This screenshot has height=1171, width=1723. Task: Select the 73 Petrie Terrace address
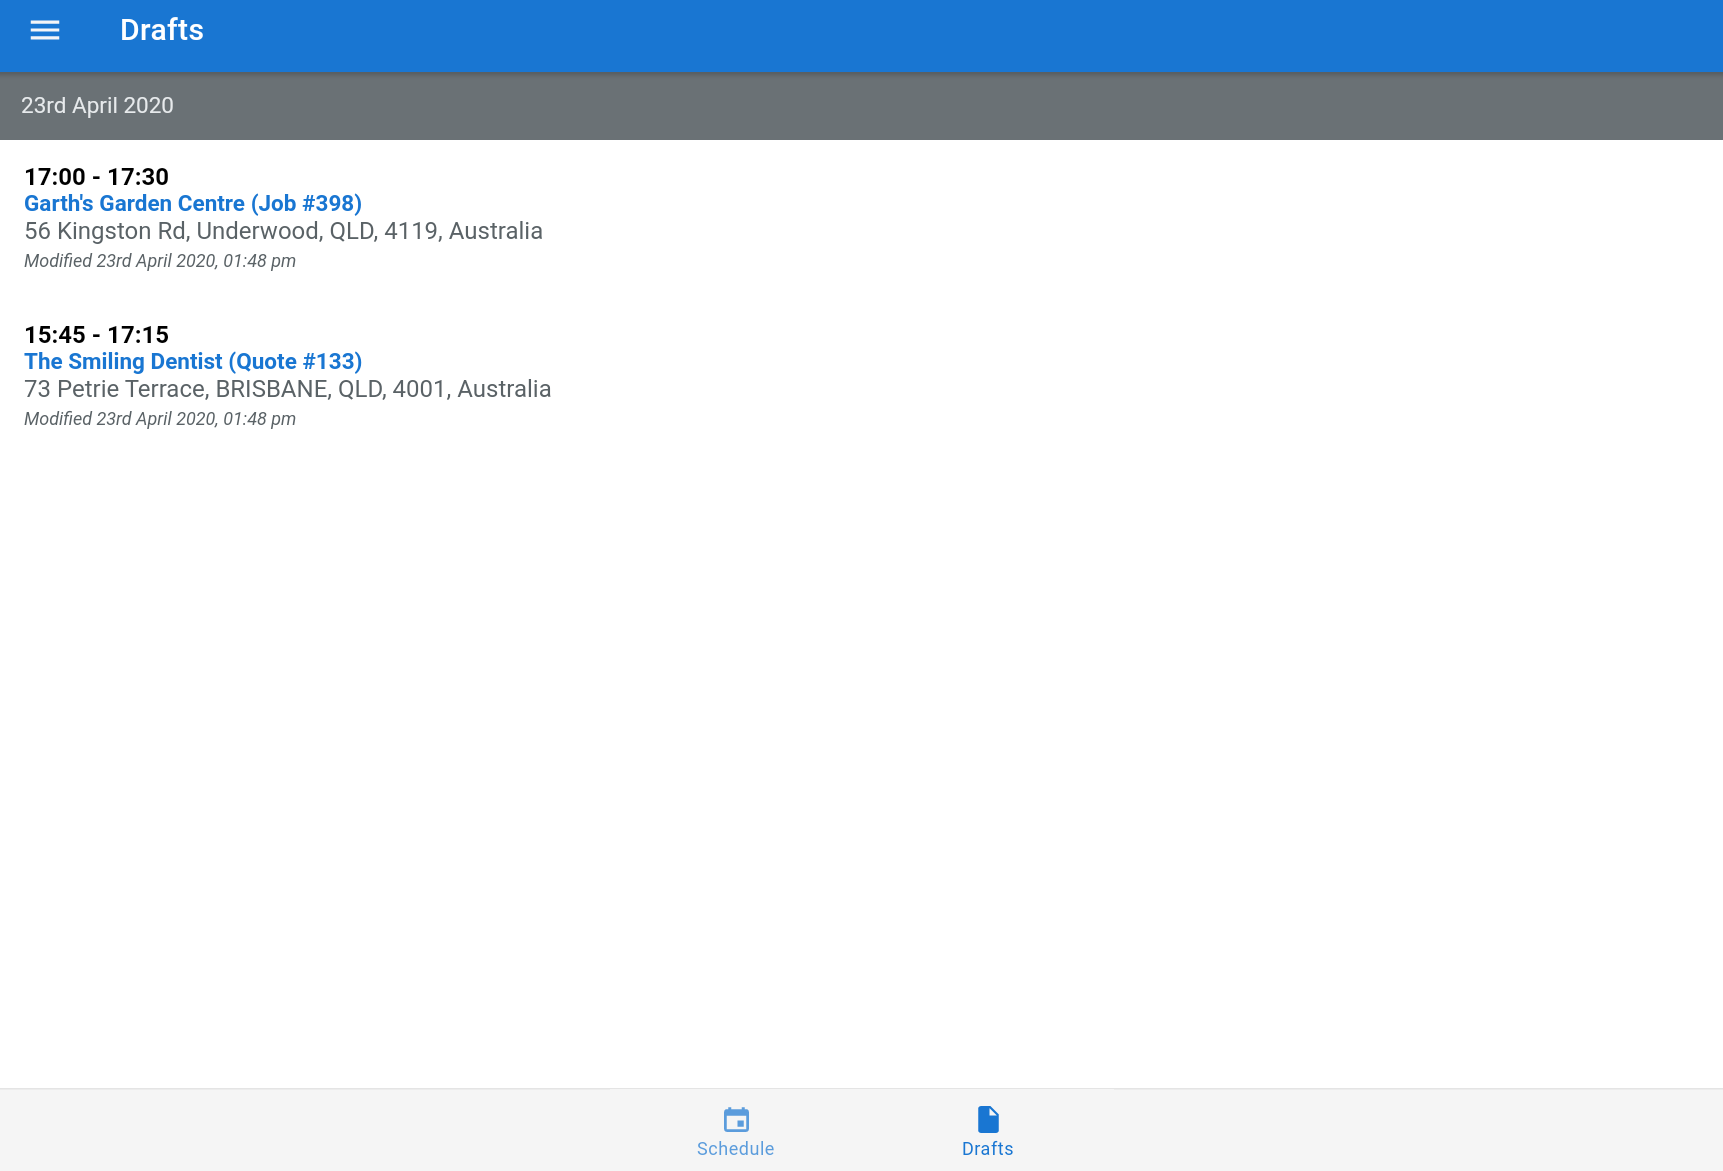pyautogui.click(x=287, y=389)
